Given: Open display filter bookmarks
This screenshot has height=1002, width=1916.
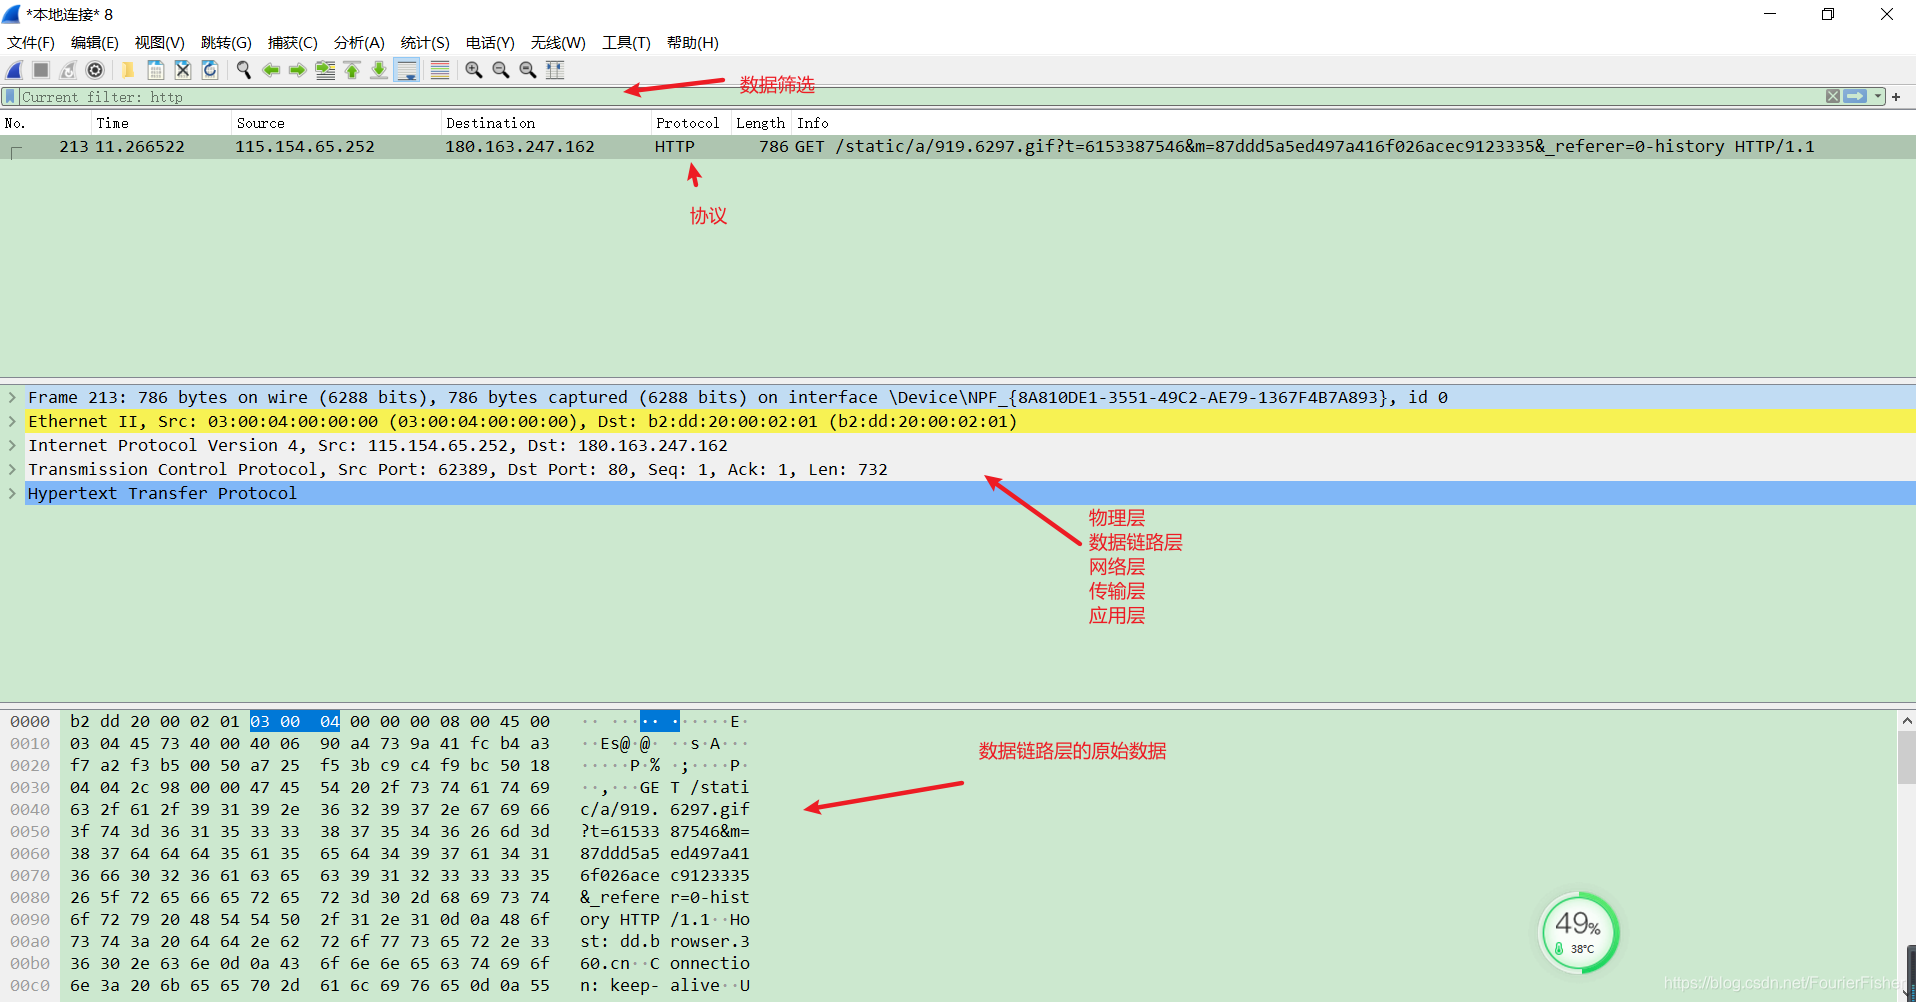Looking at the screenshot, I should tap(10, 97).
